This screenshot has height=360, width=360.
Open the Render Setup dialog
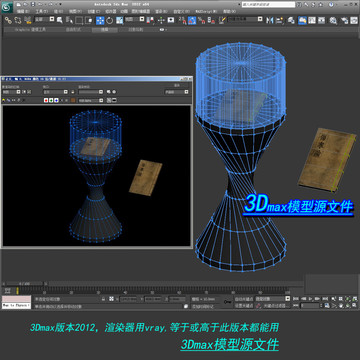tap(344, 20)
